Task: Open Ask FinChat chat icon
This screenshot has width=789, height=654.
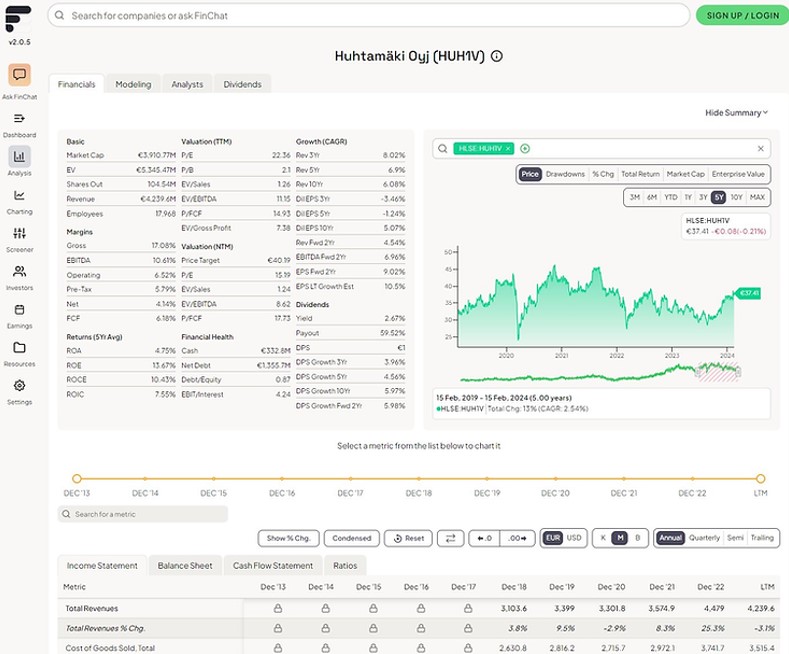Action: (19, 75)
